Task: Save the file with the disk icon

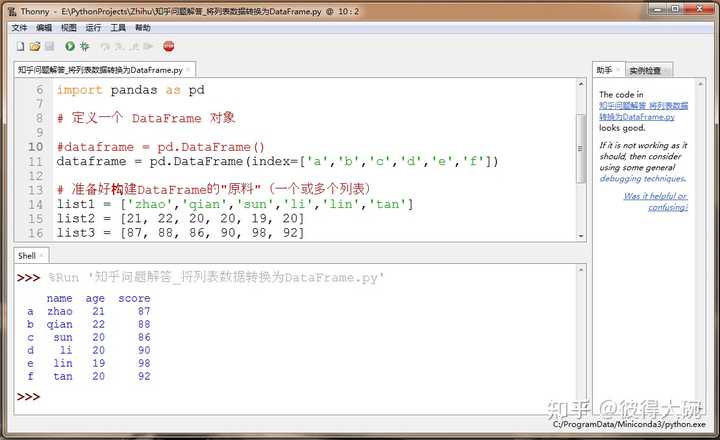Action: (50, 46)
